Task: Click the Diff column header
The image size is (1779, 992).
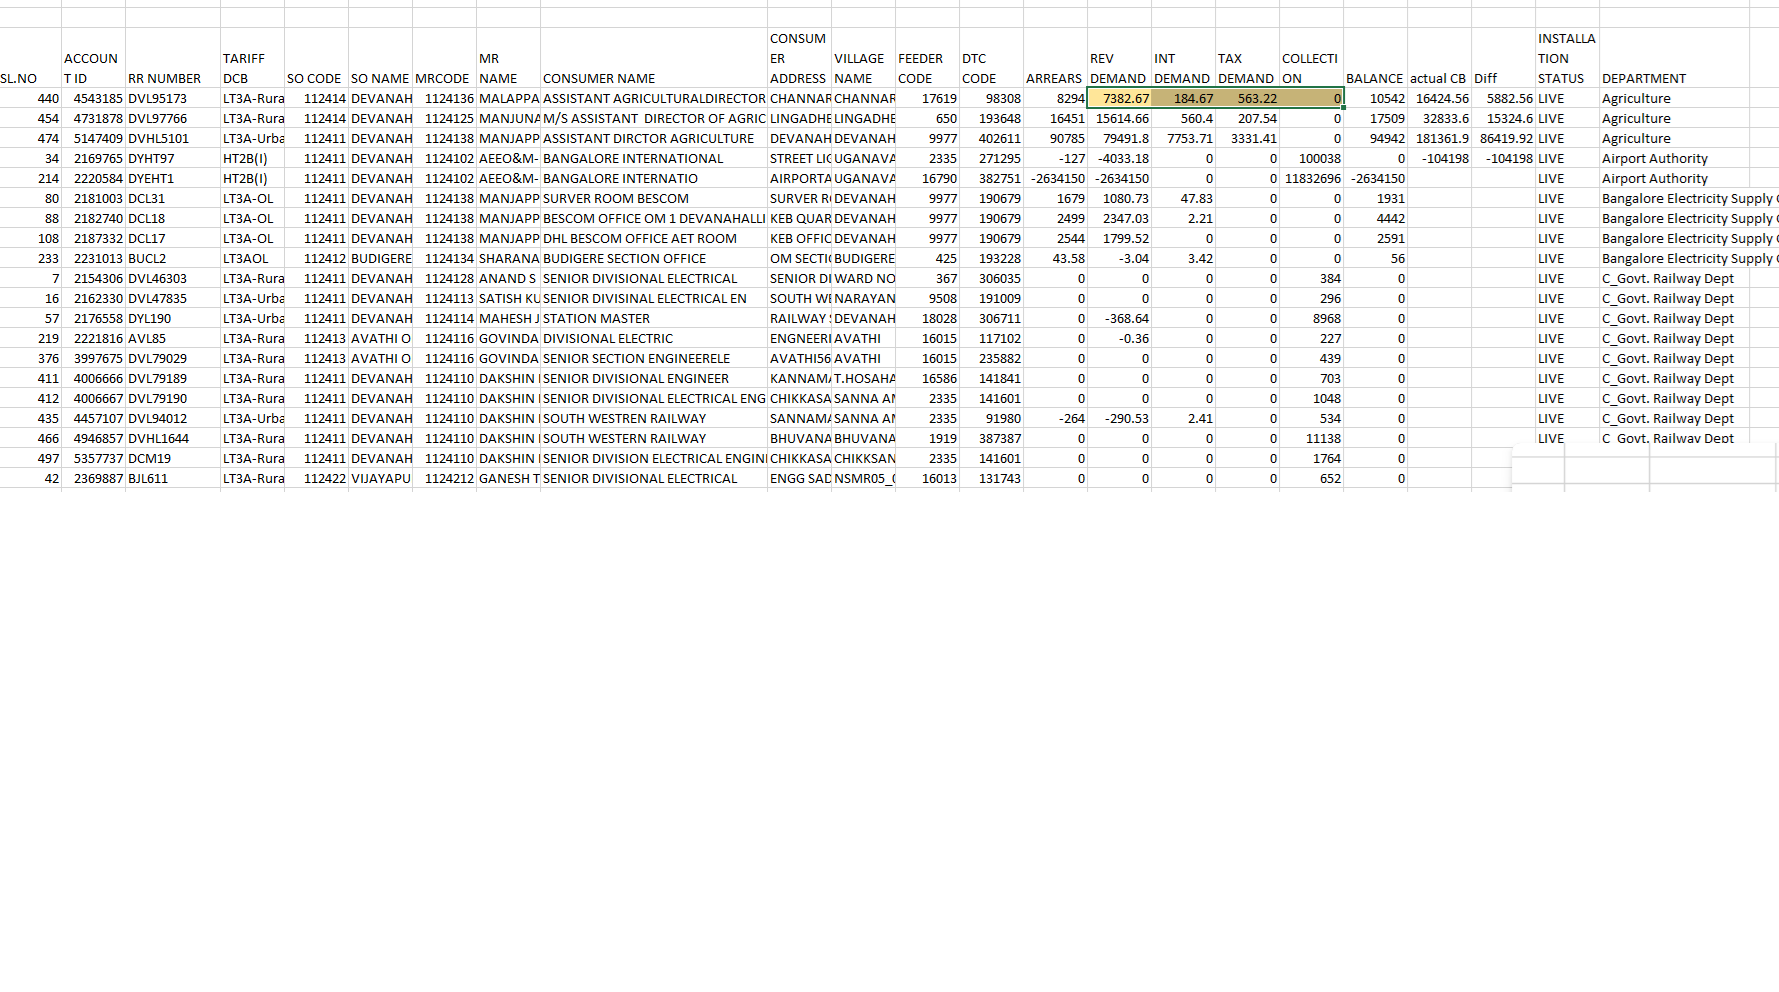Action: pos(1503,58)
